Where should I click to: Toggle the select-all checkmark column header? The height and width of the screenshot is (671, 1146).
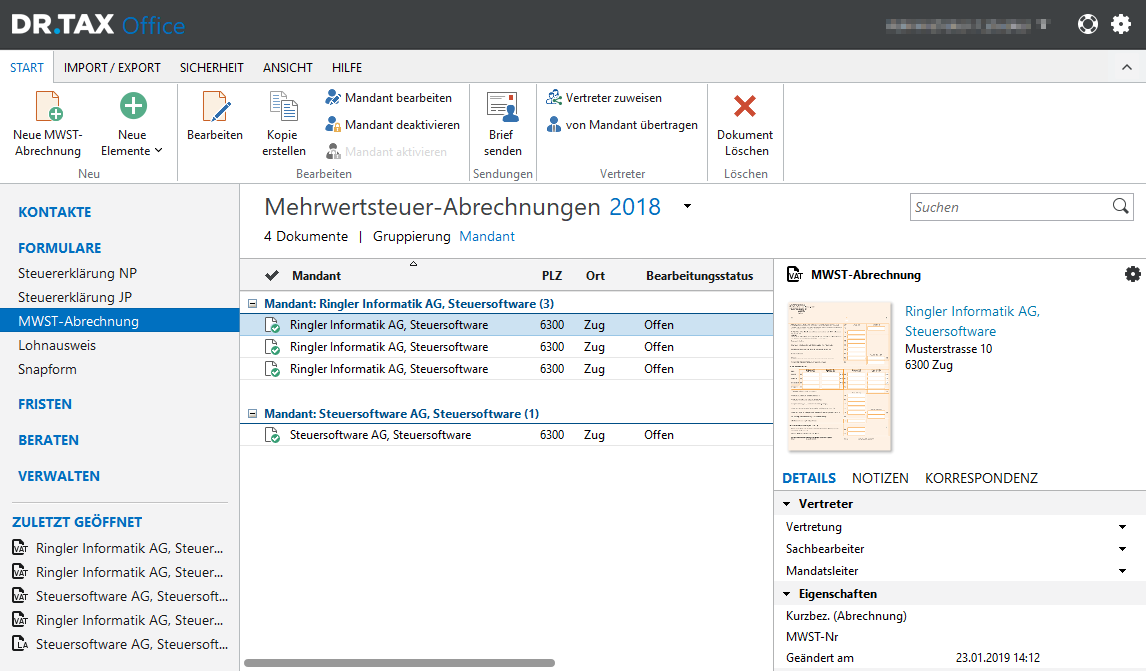click(272, 276)
